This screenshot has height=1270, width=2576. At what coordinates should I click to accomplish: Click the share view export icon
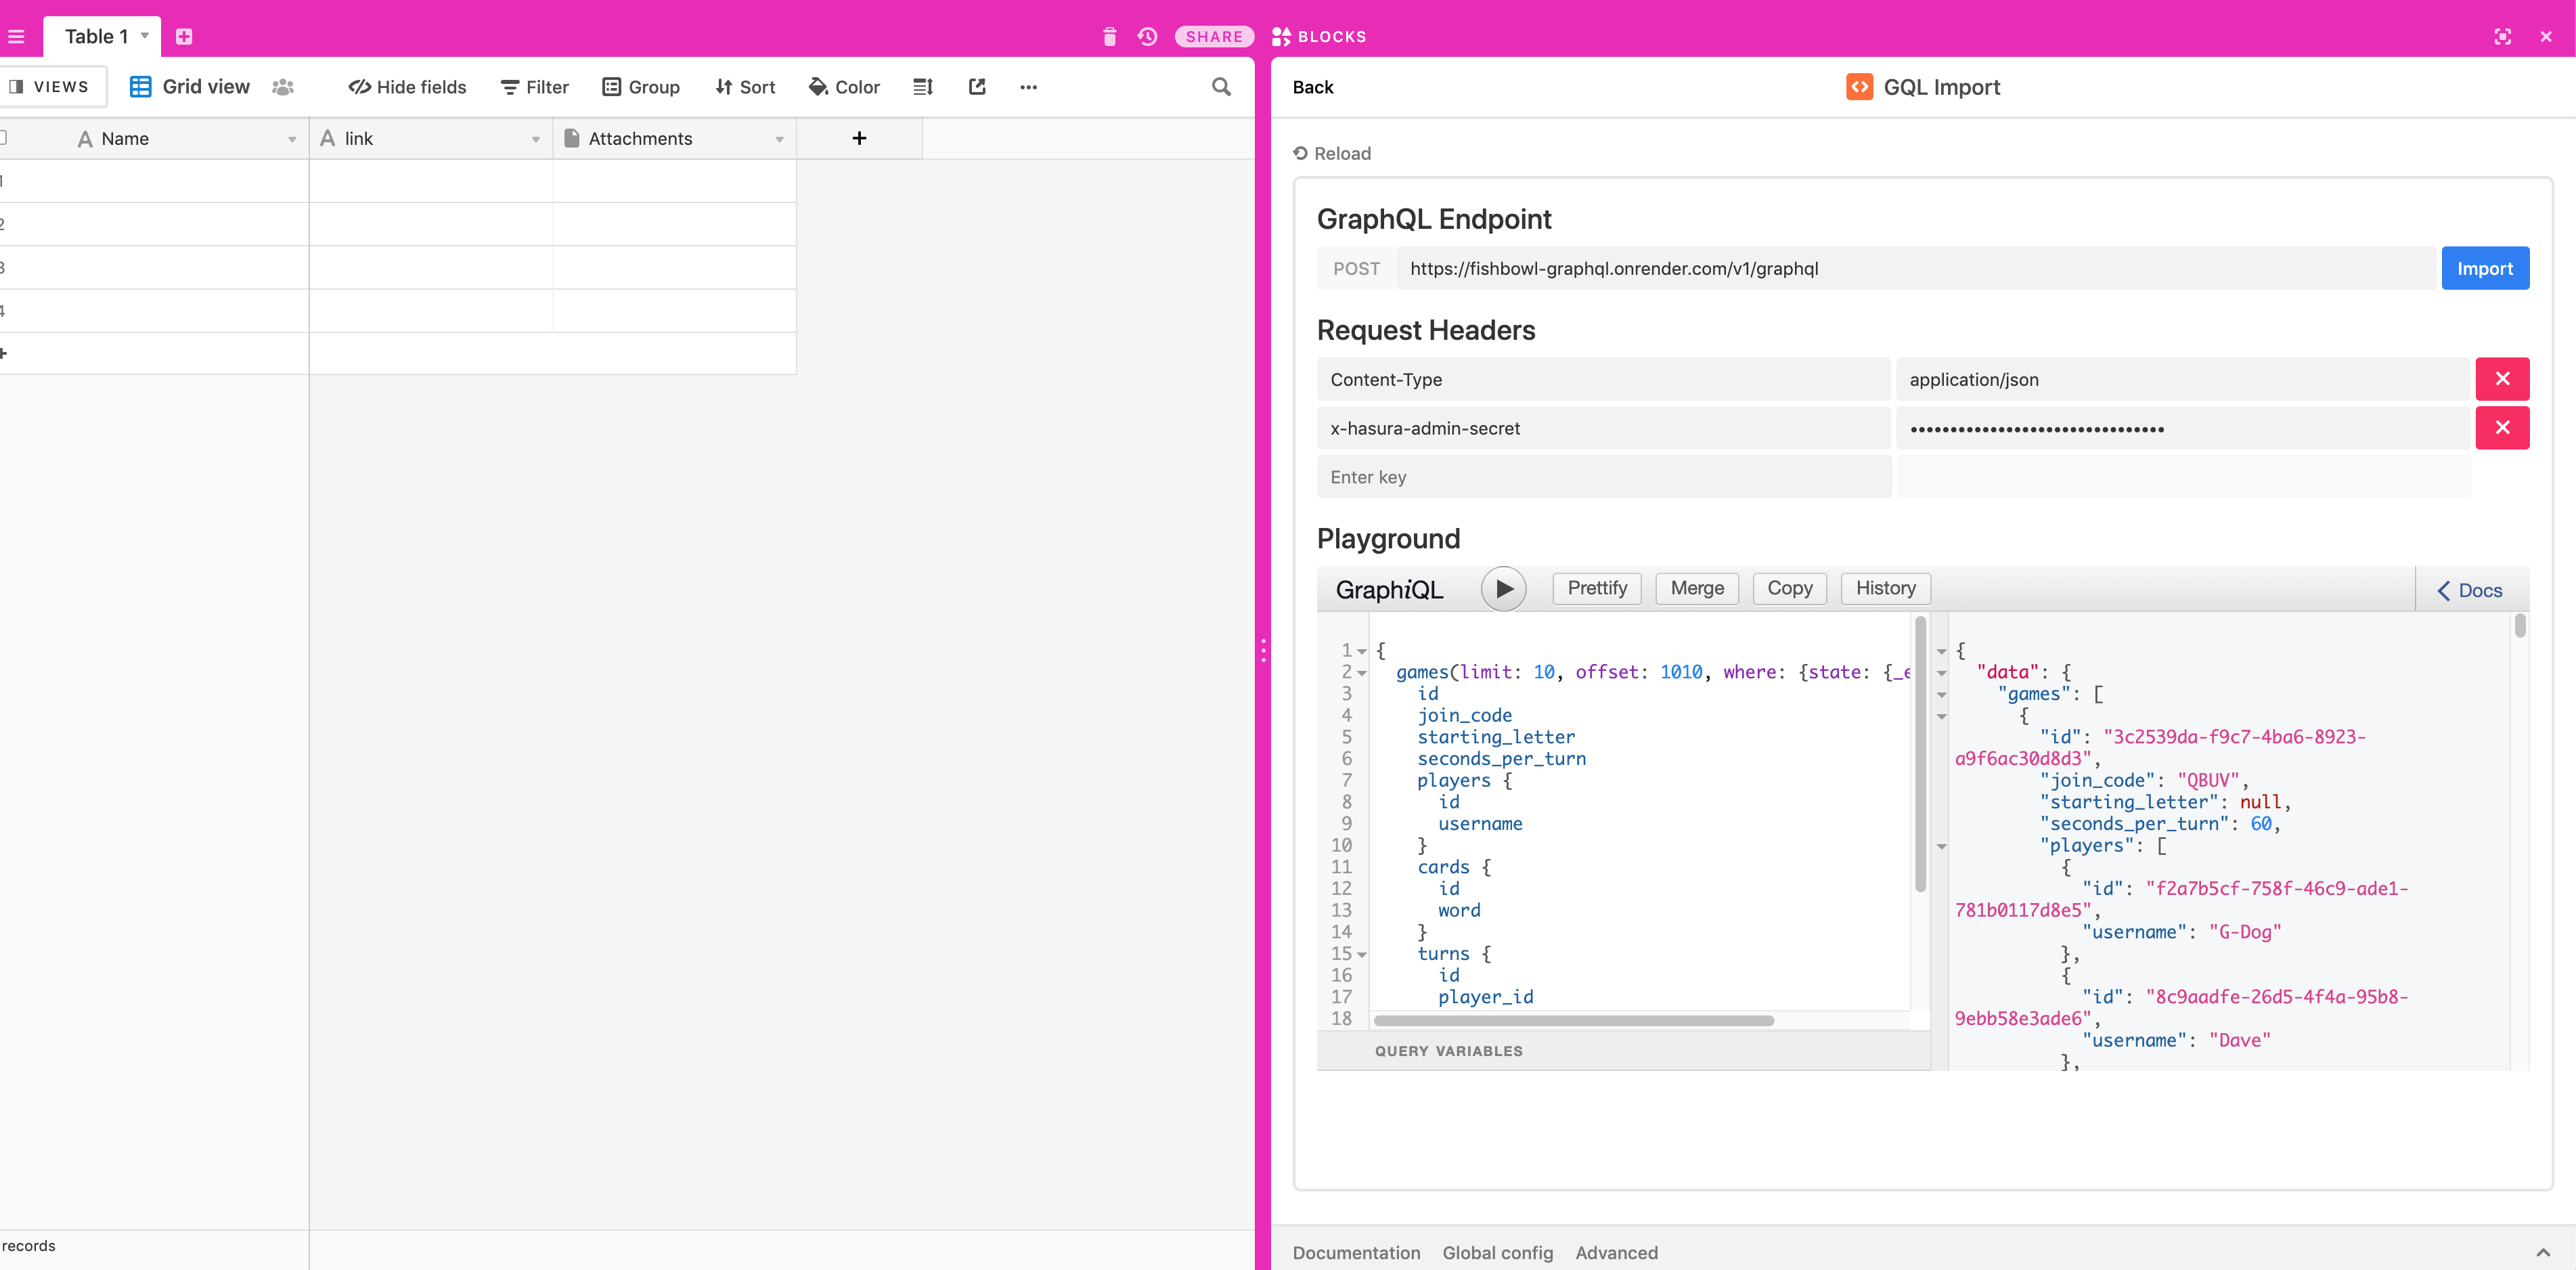click(977, 87)
